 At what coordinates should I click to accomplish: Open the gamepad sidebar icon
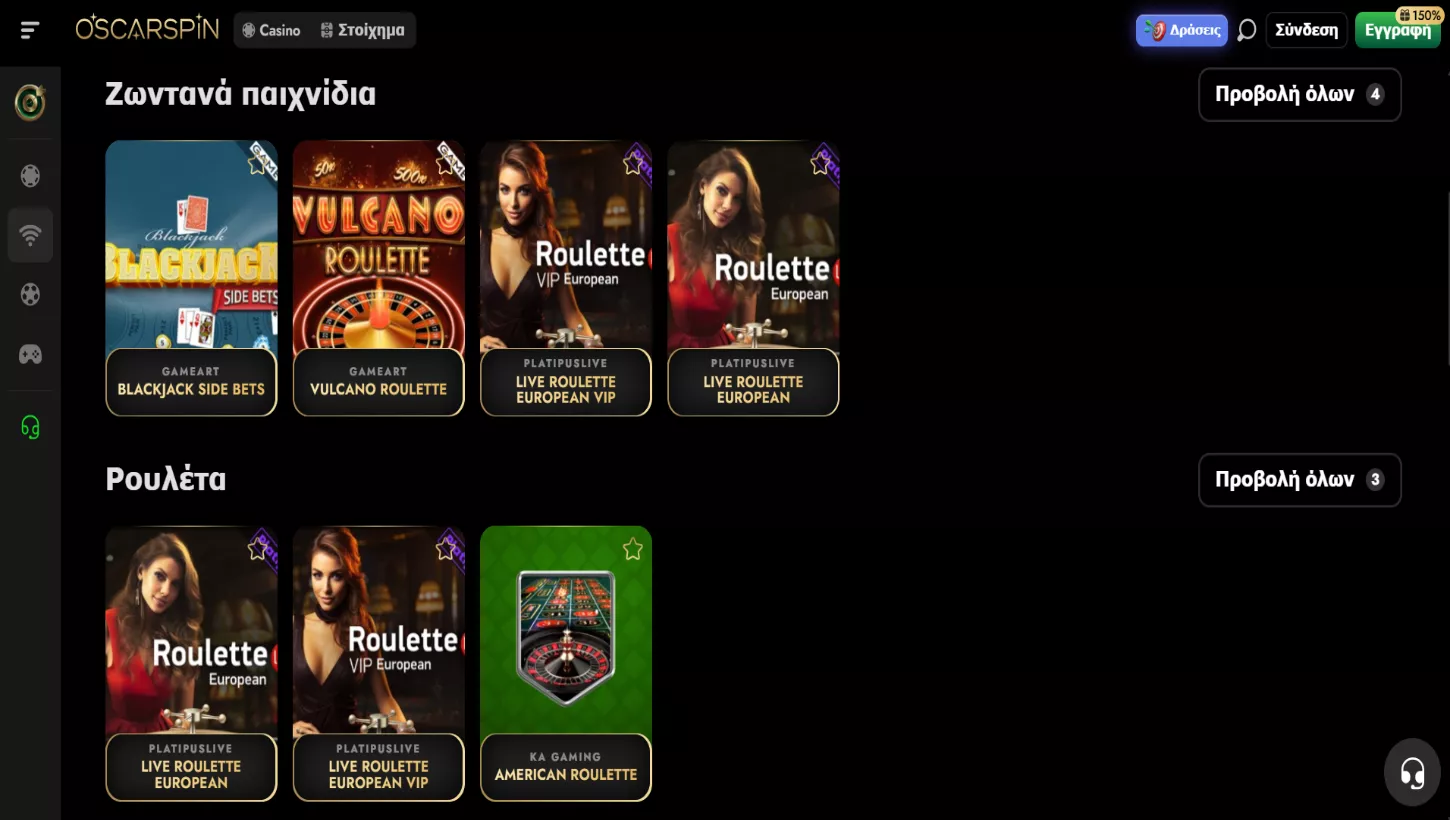tap(30, 354)
